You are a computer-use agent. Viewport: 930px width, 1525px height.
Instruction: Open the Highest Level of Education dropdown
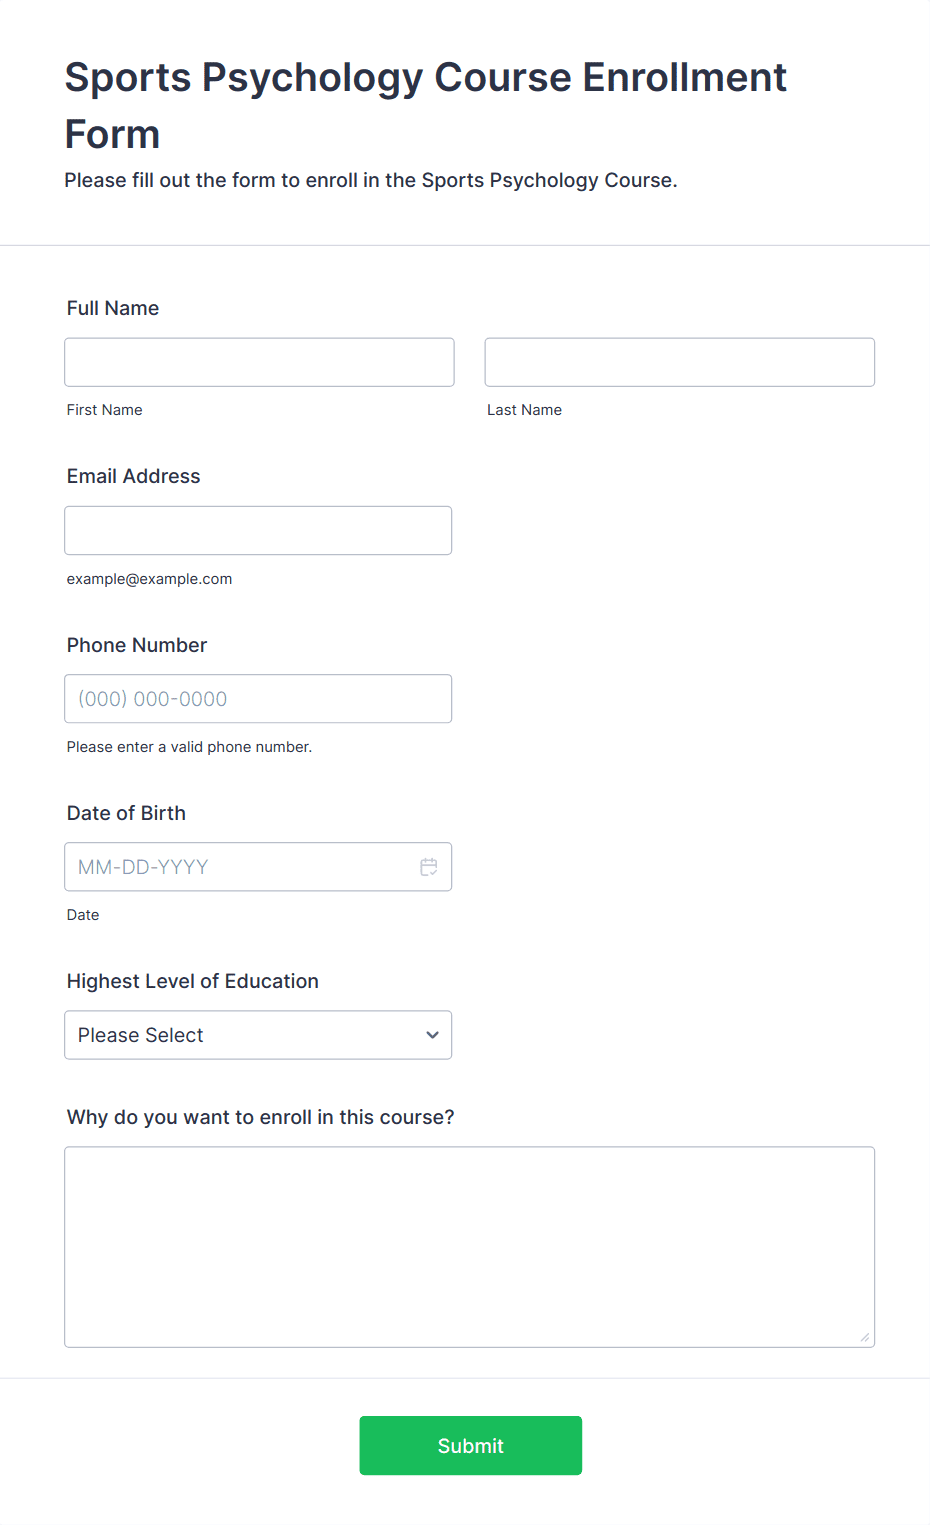(258, 1035)
